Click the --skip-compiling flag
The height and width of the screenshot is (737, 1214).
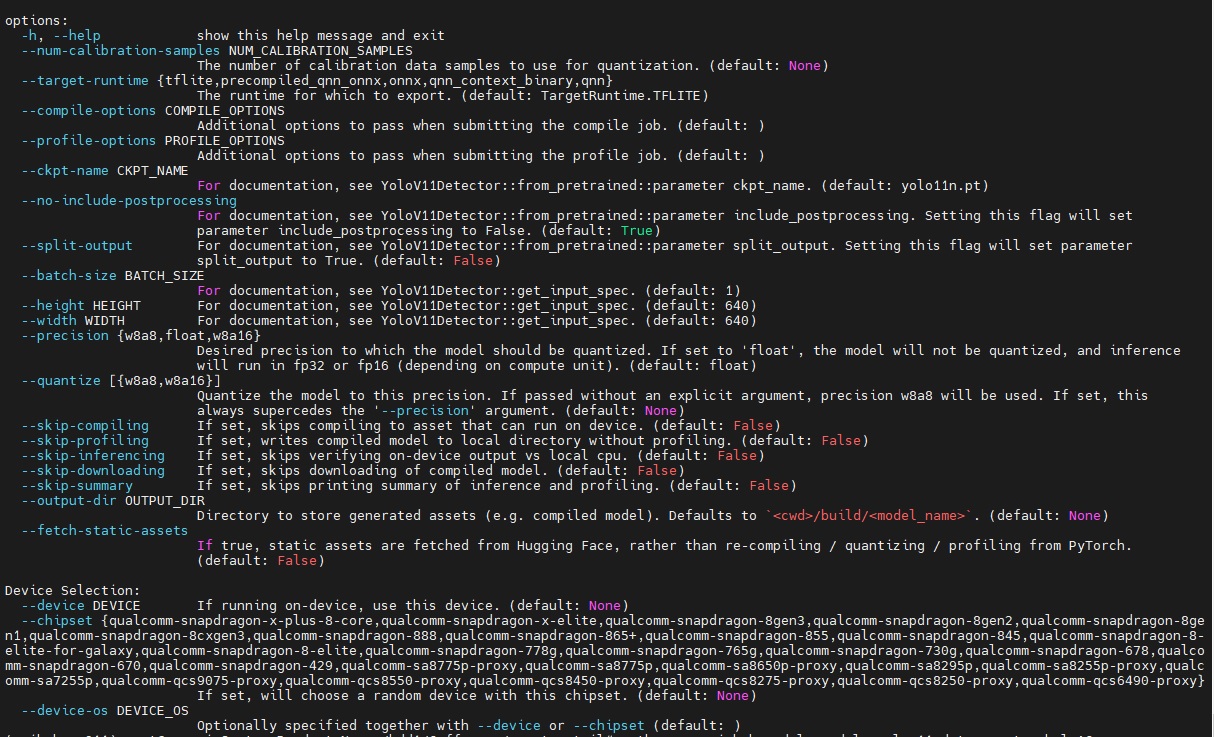[85, 425]
